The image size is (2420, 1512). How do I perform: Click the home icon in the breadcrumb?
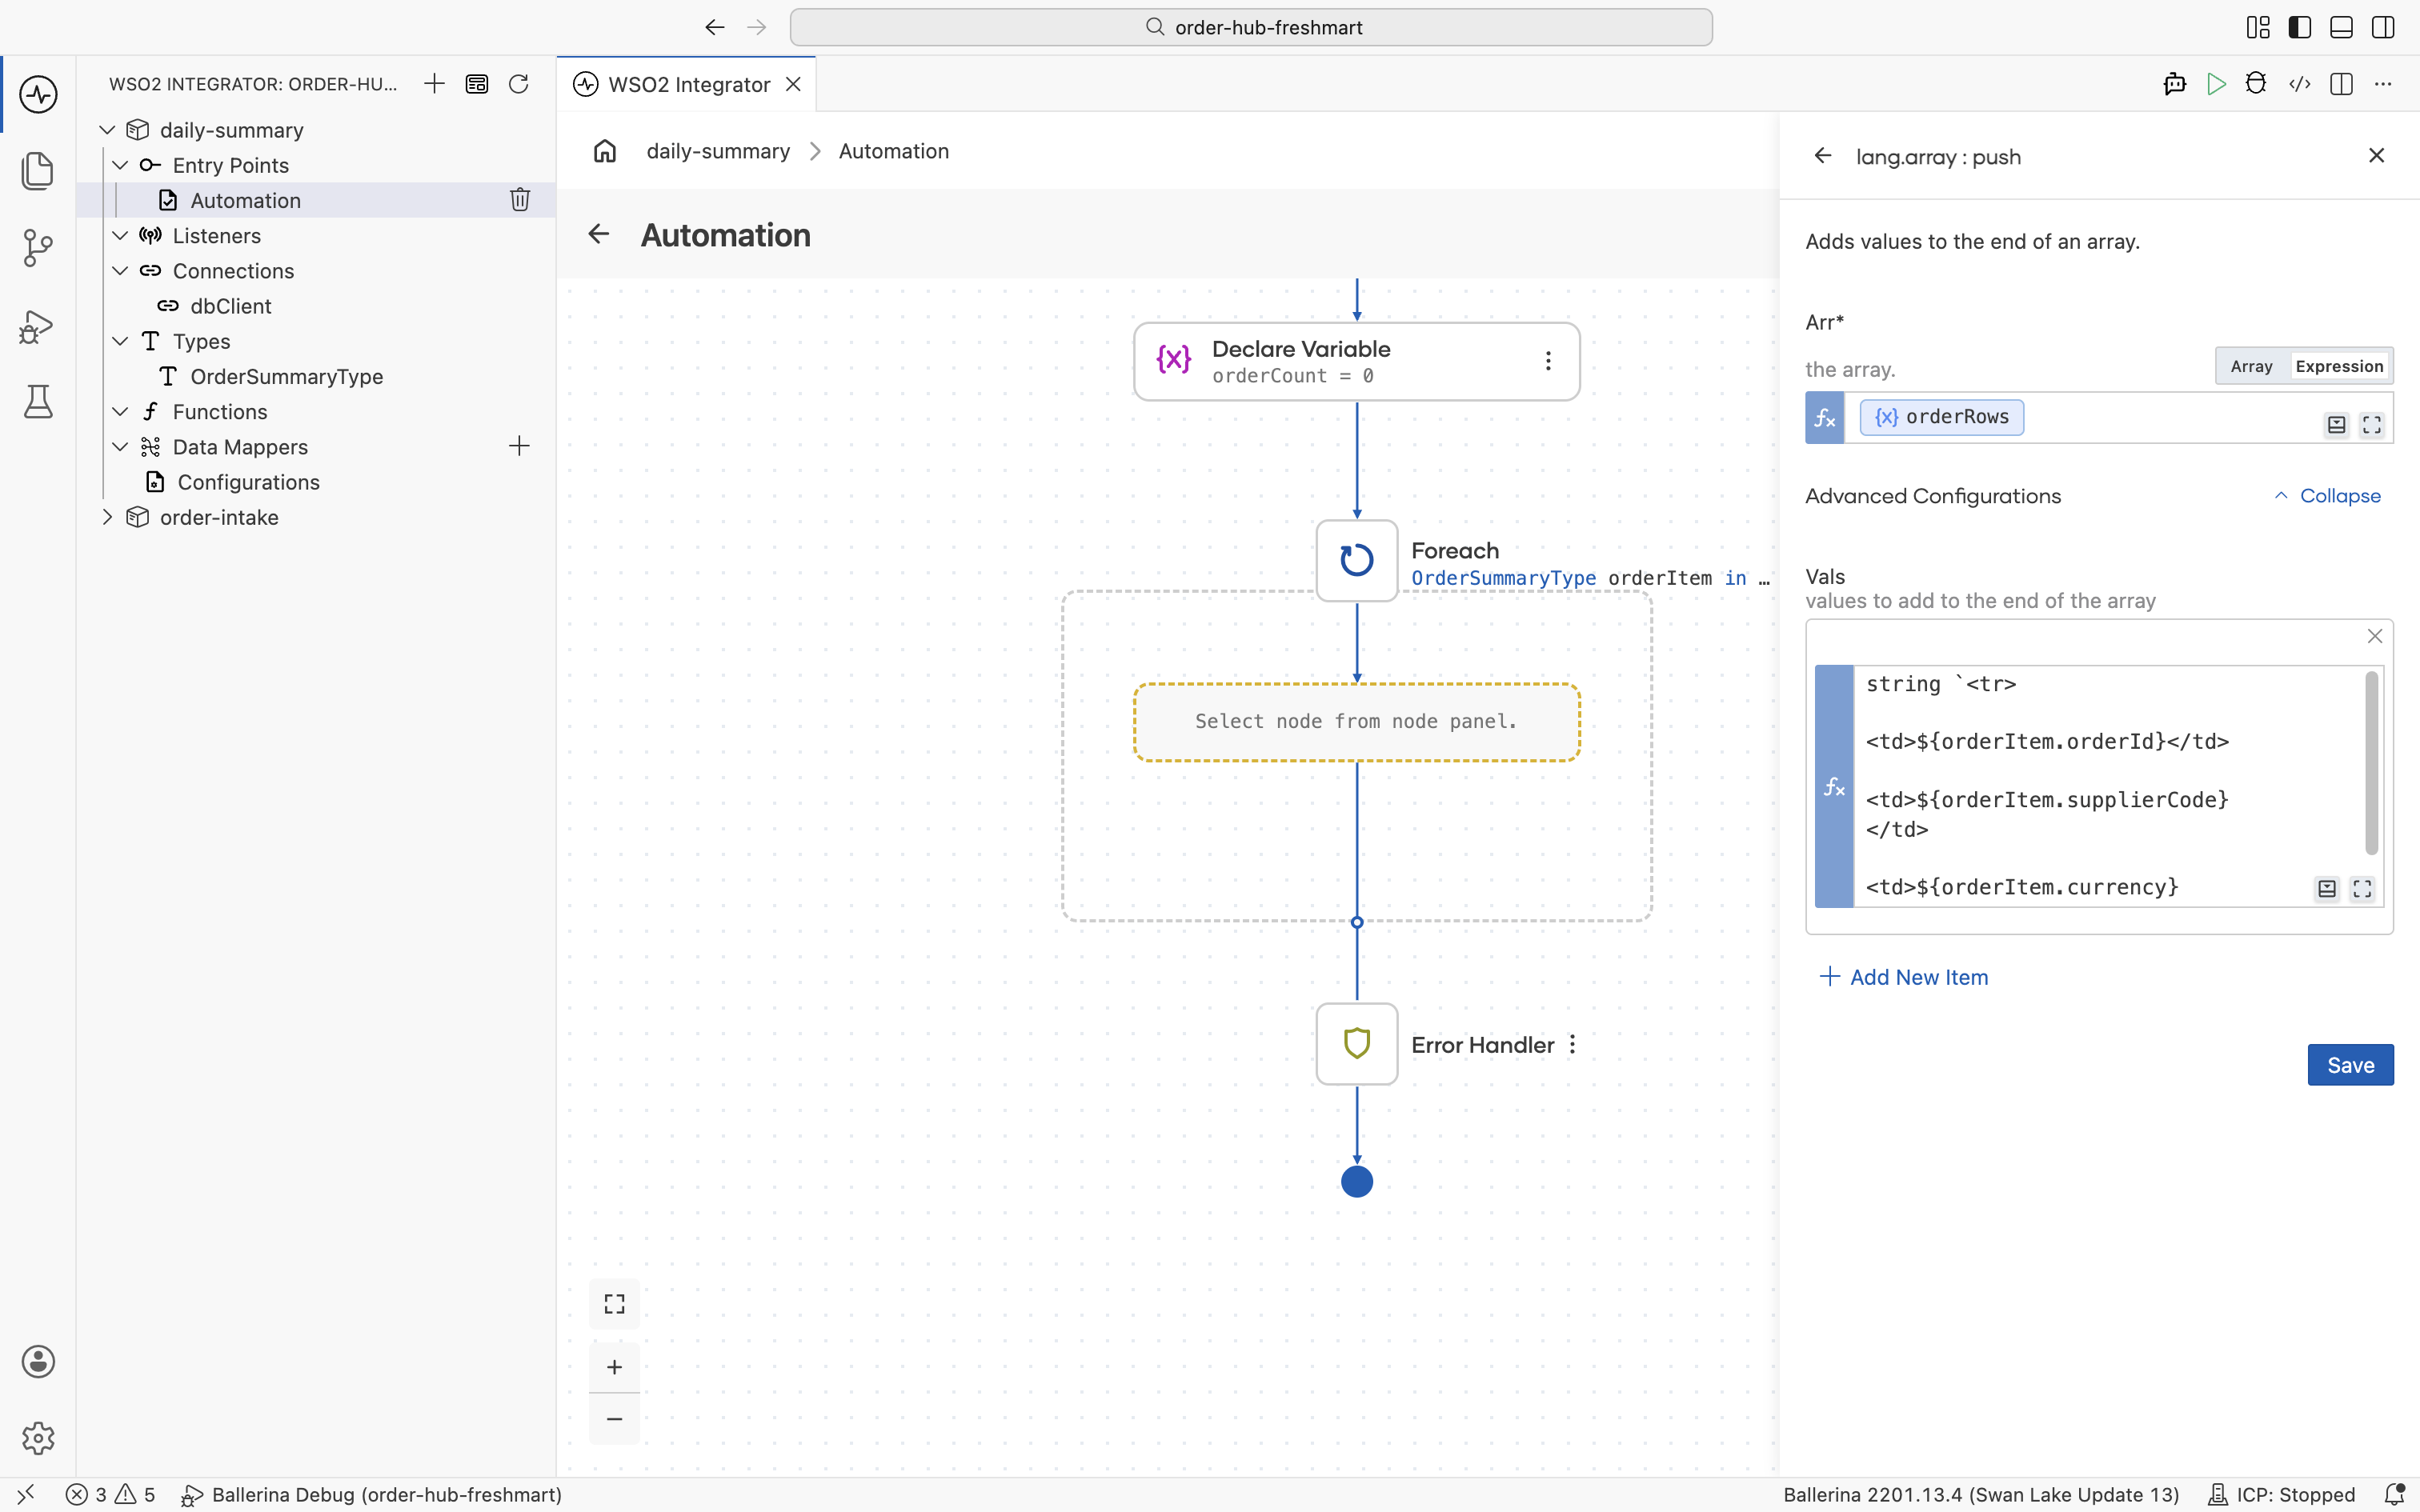pyautogui.click(x=605, y=151)
